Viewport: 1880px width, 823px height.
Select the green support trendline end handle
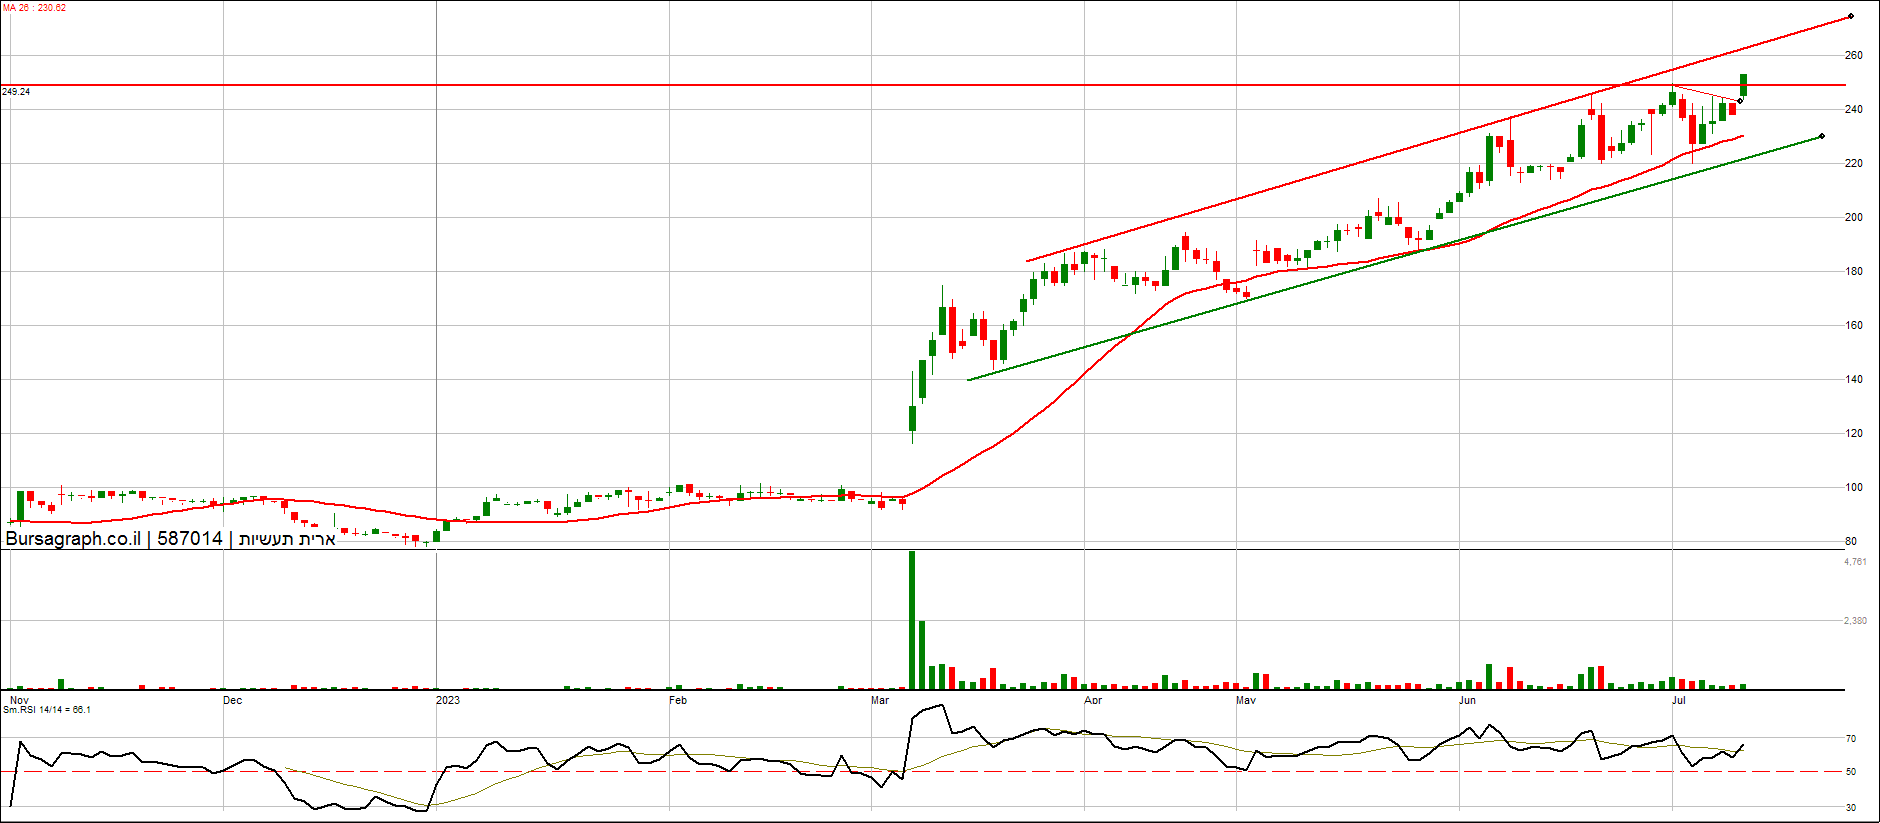point(1822,136)
